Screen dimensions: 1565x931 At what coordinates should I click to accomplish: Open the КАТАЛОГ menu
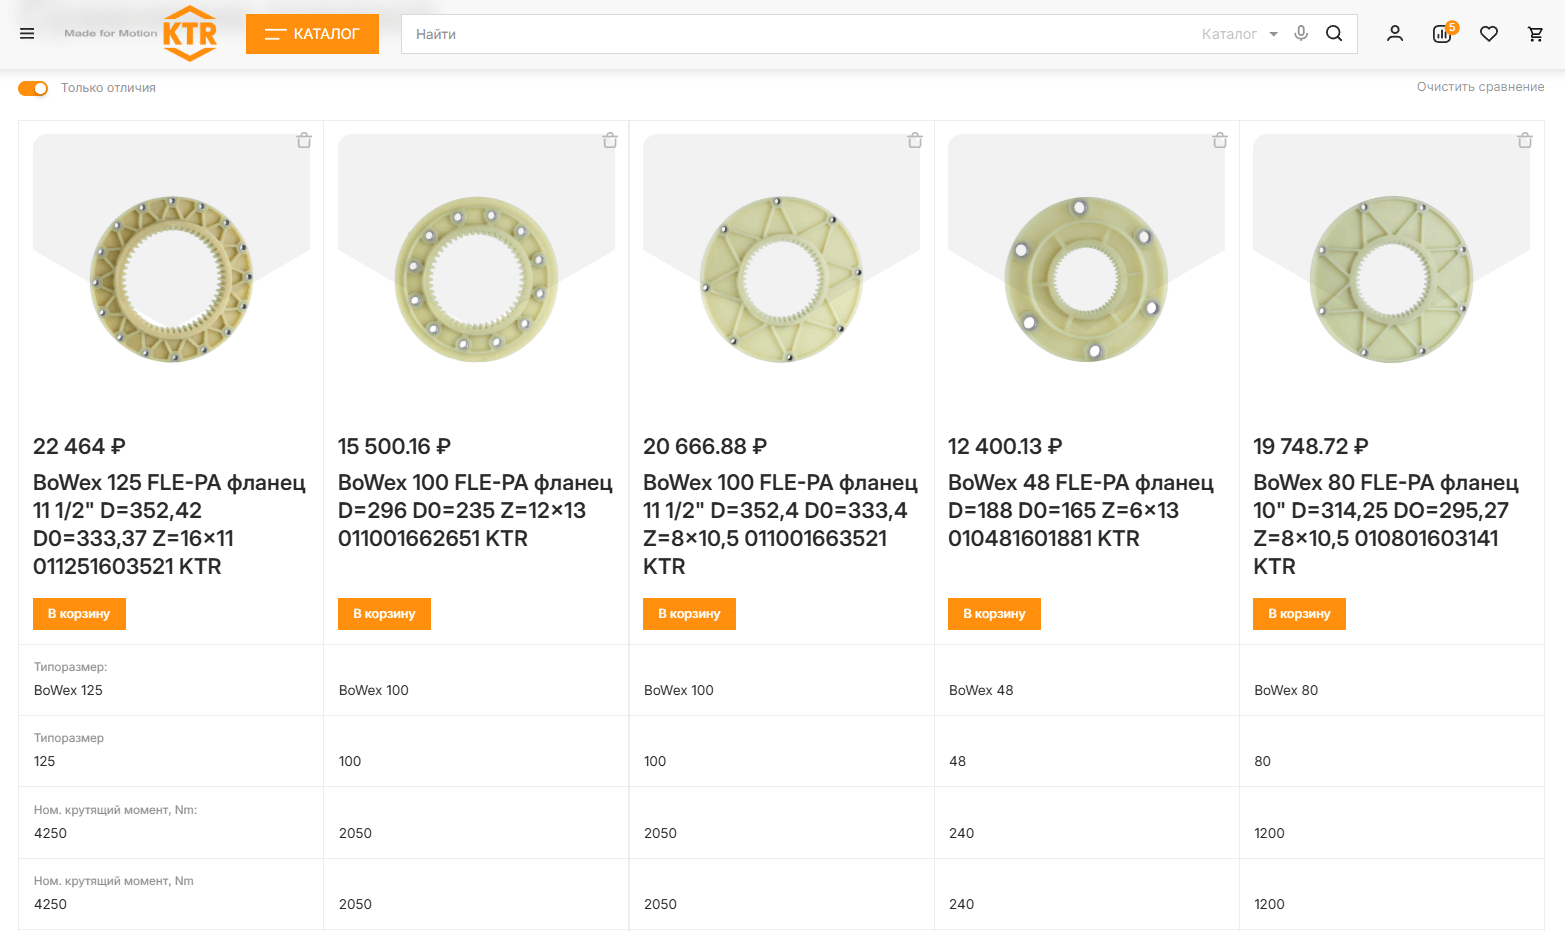[x=312, y=34]
